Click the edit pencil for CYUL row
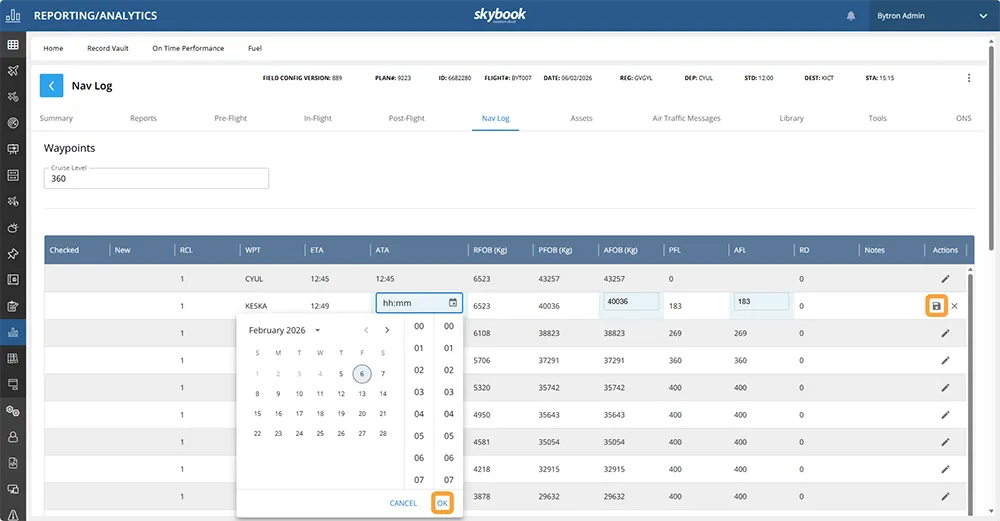This screenshot has height=521, width=1000. point(945,278)
